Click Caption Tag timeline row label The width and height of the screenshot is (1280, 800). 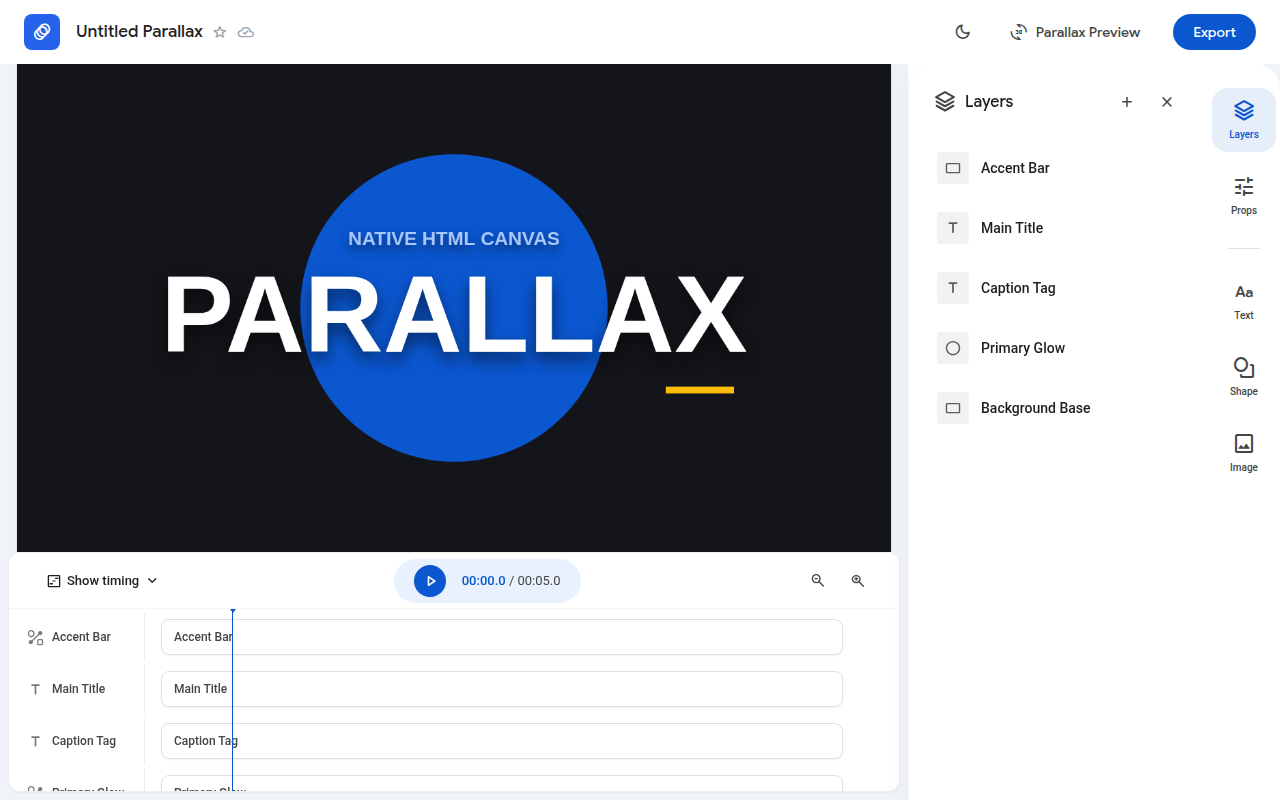coord(84,741)
